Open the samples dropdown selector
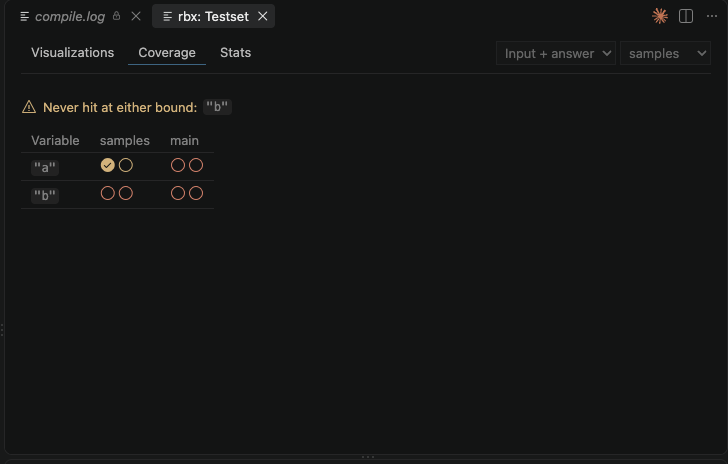 pos(665,53)
